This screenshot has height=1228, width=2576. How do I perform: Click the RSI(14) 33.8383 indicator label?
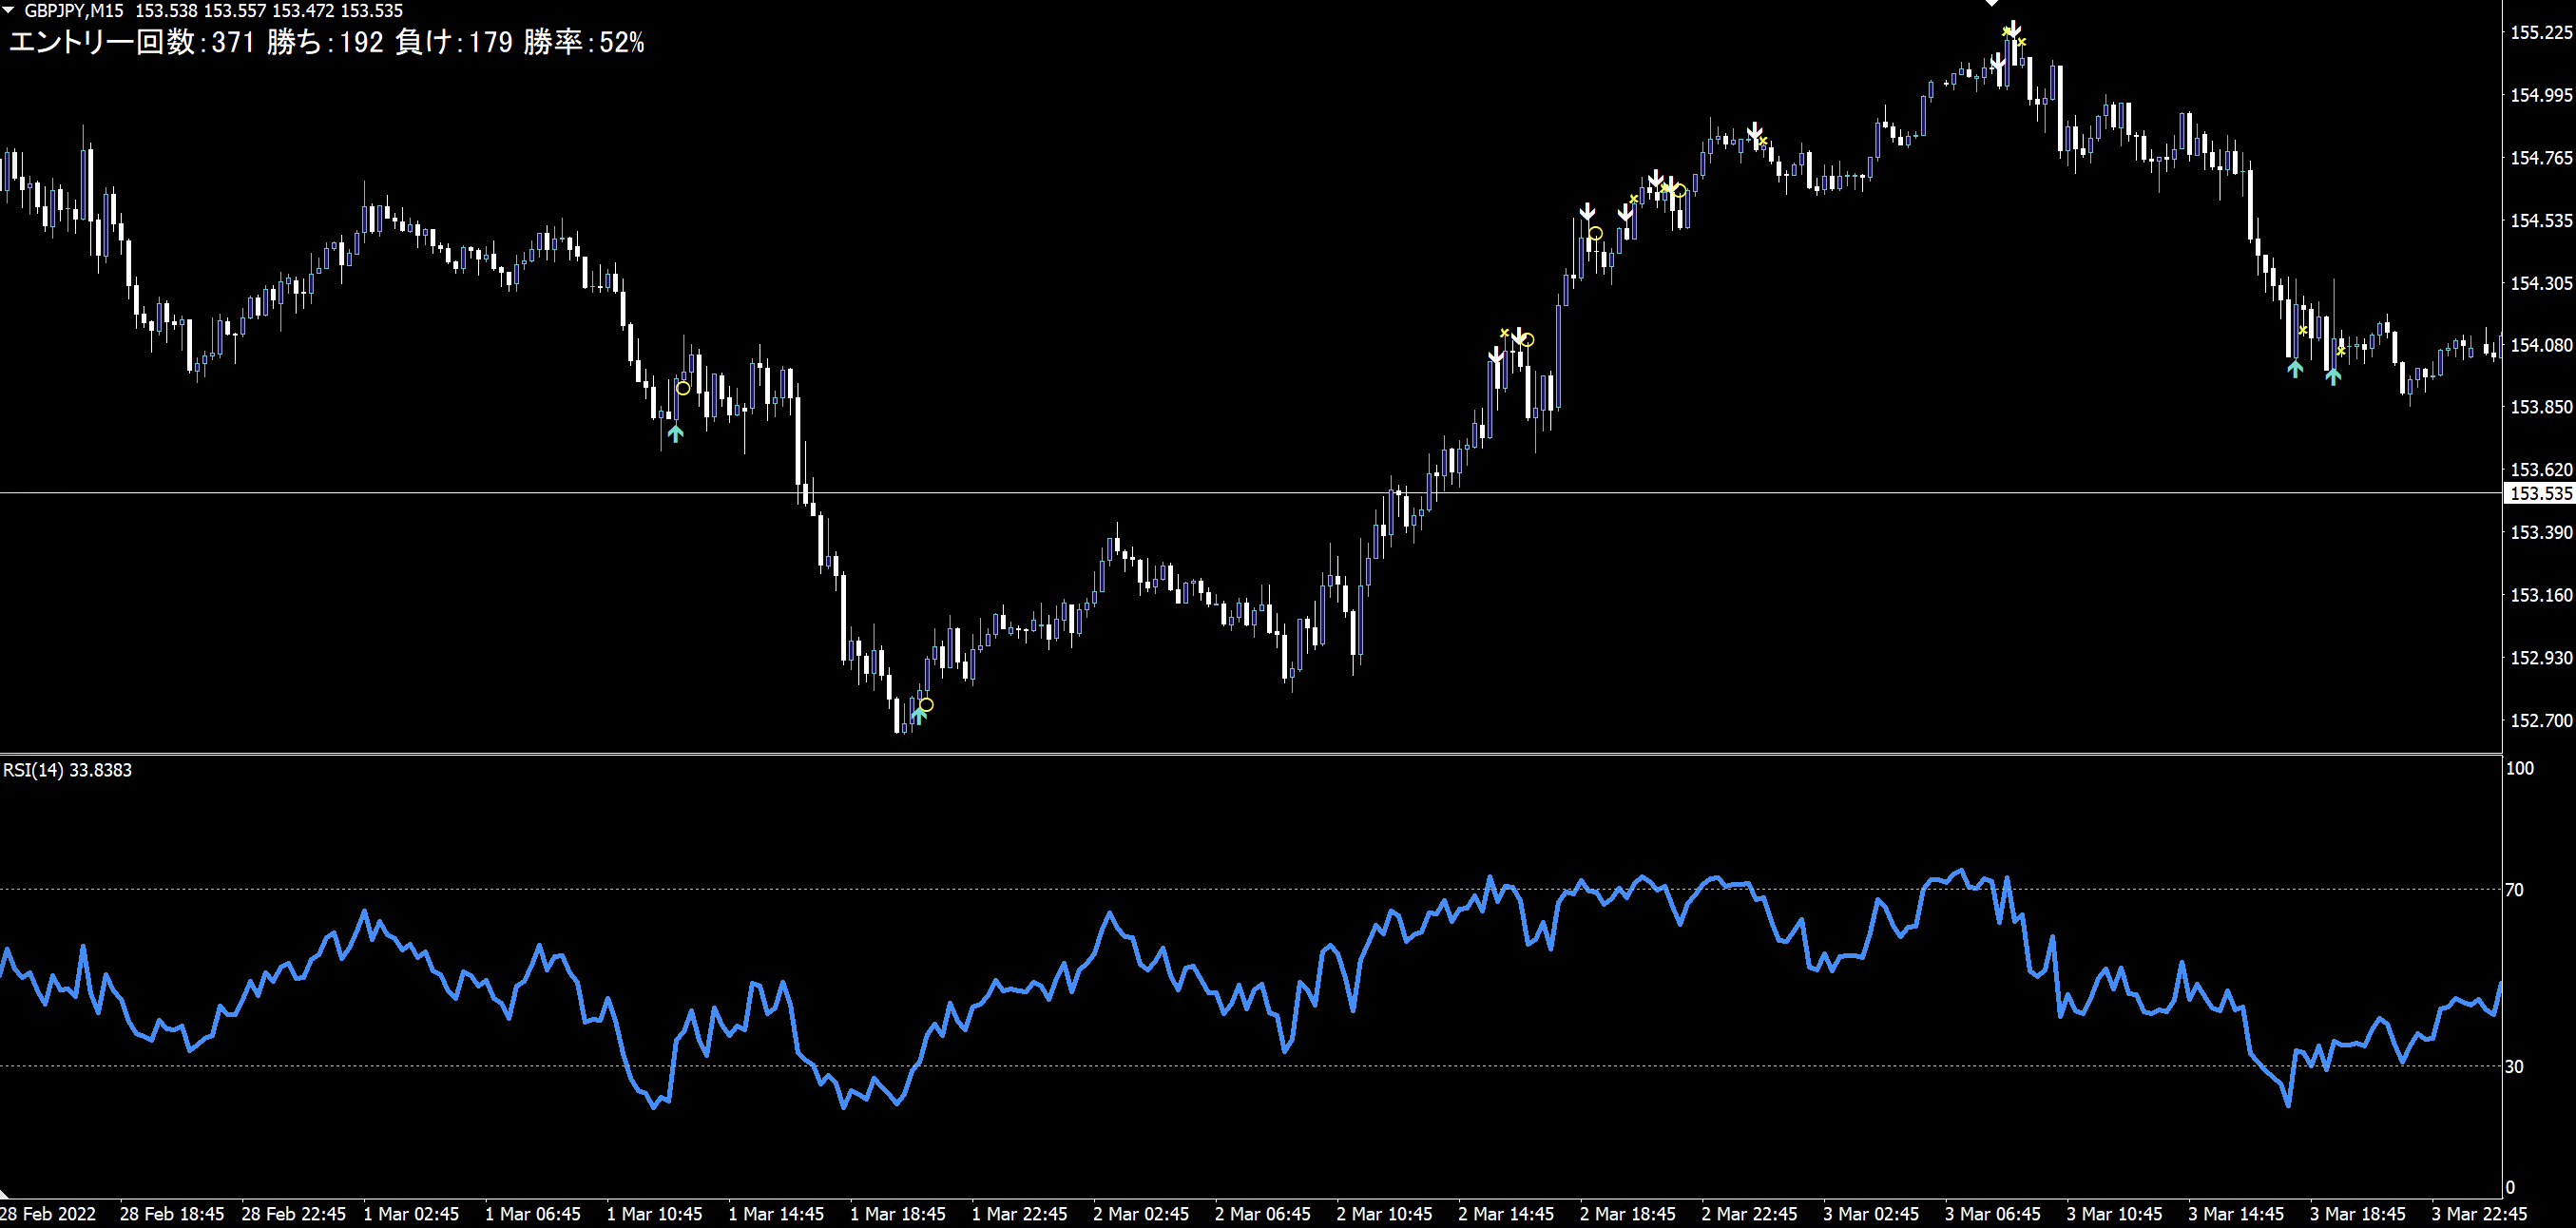point(67,770)
